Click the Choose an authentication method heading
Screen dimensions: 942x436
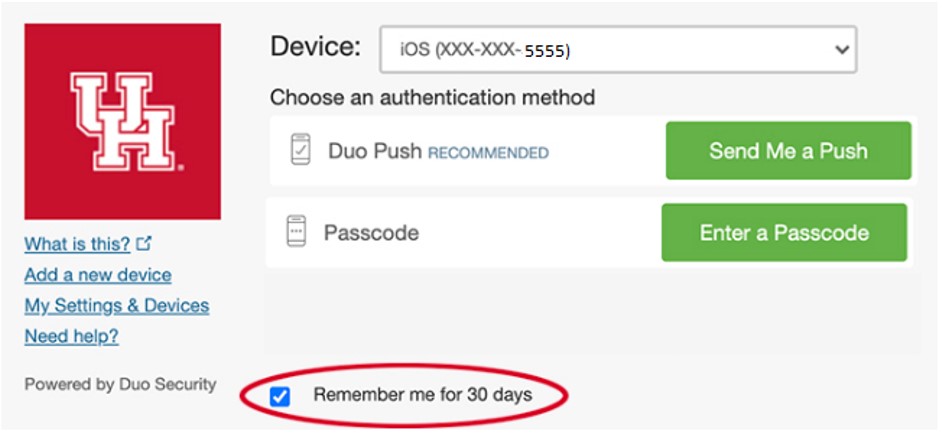point(432,98)
